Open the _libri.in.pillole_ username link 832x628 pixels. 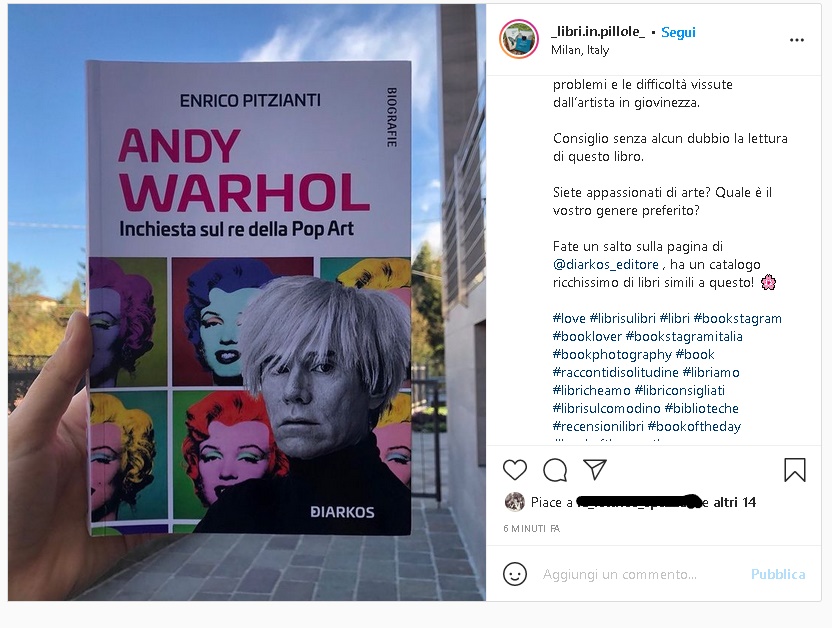pyautogui.click(x=598, y=32)
